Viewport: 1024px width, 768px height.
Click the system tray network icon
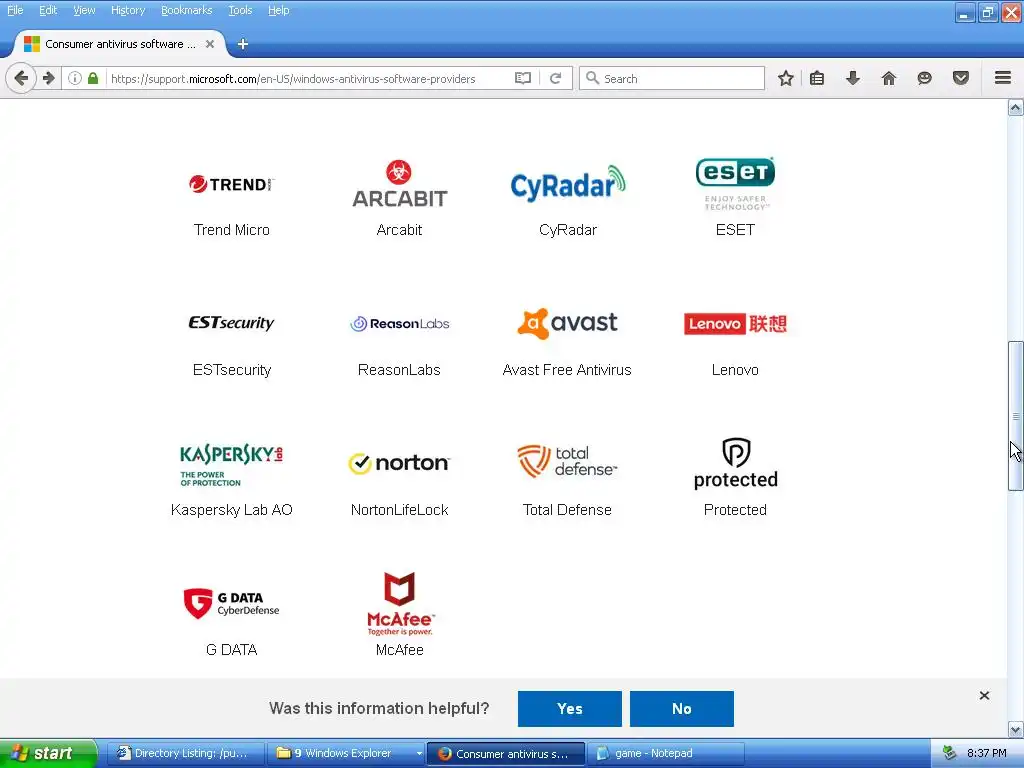[949, 754]
